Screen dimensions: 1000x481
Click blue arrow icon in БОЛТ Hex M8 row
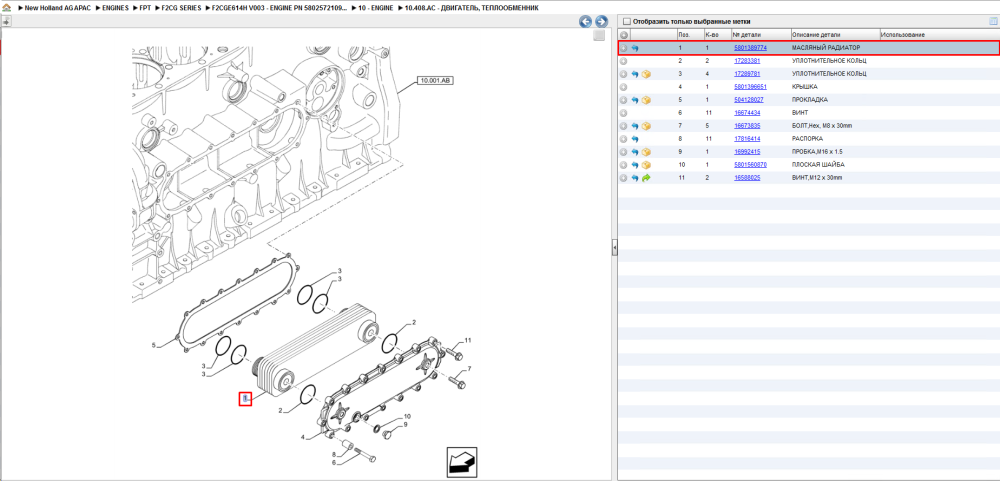point(635,126)
